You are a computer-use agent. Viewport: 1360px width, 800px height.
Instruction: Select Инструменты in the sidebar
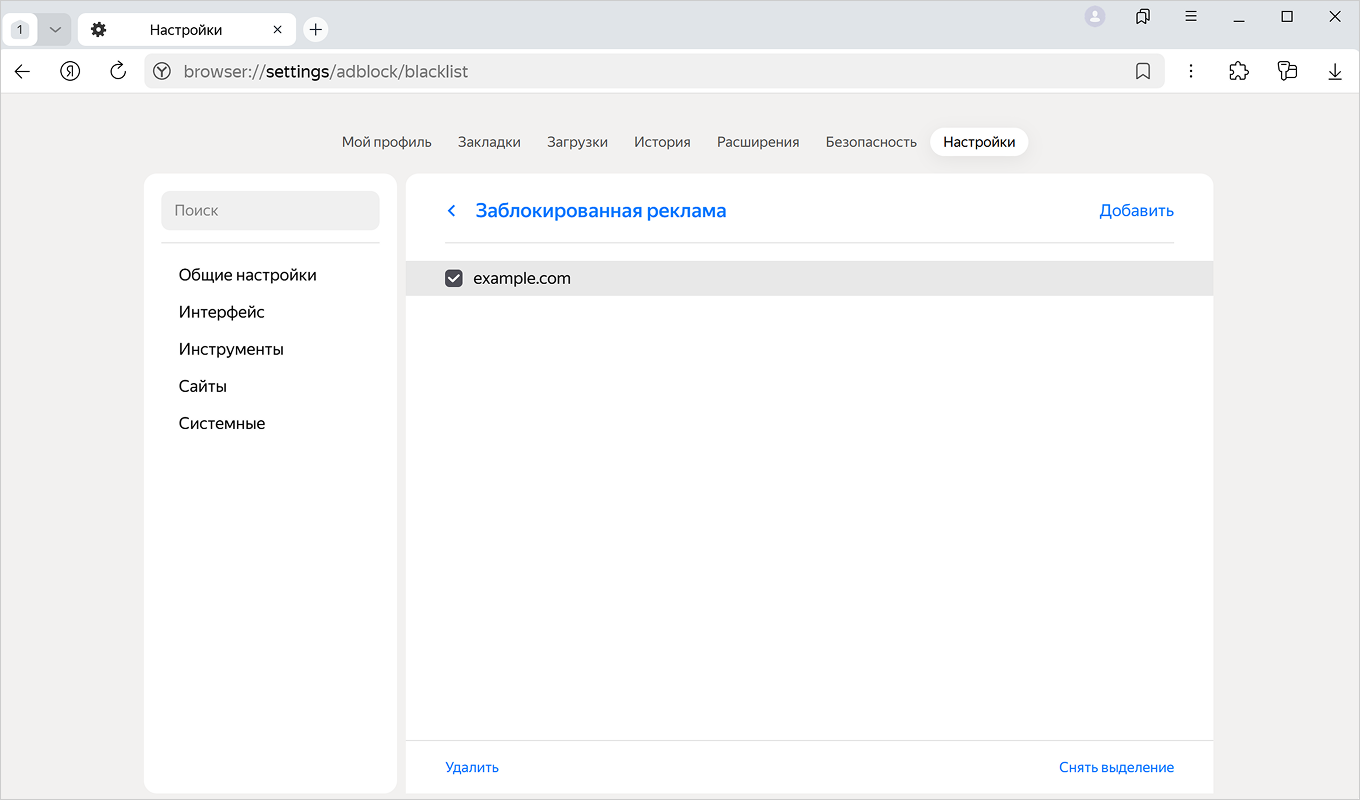click(x=231, y=349)
